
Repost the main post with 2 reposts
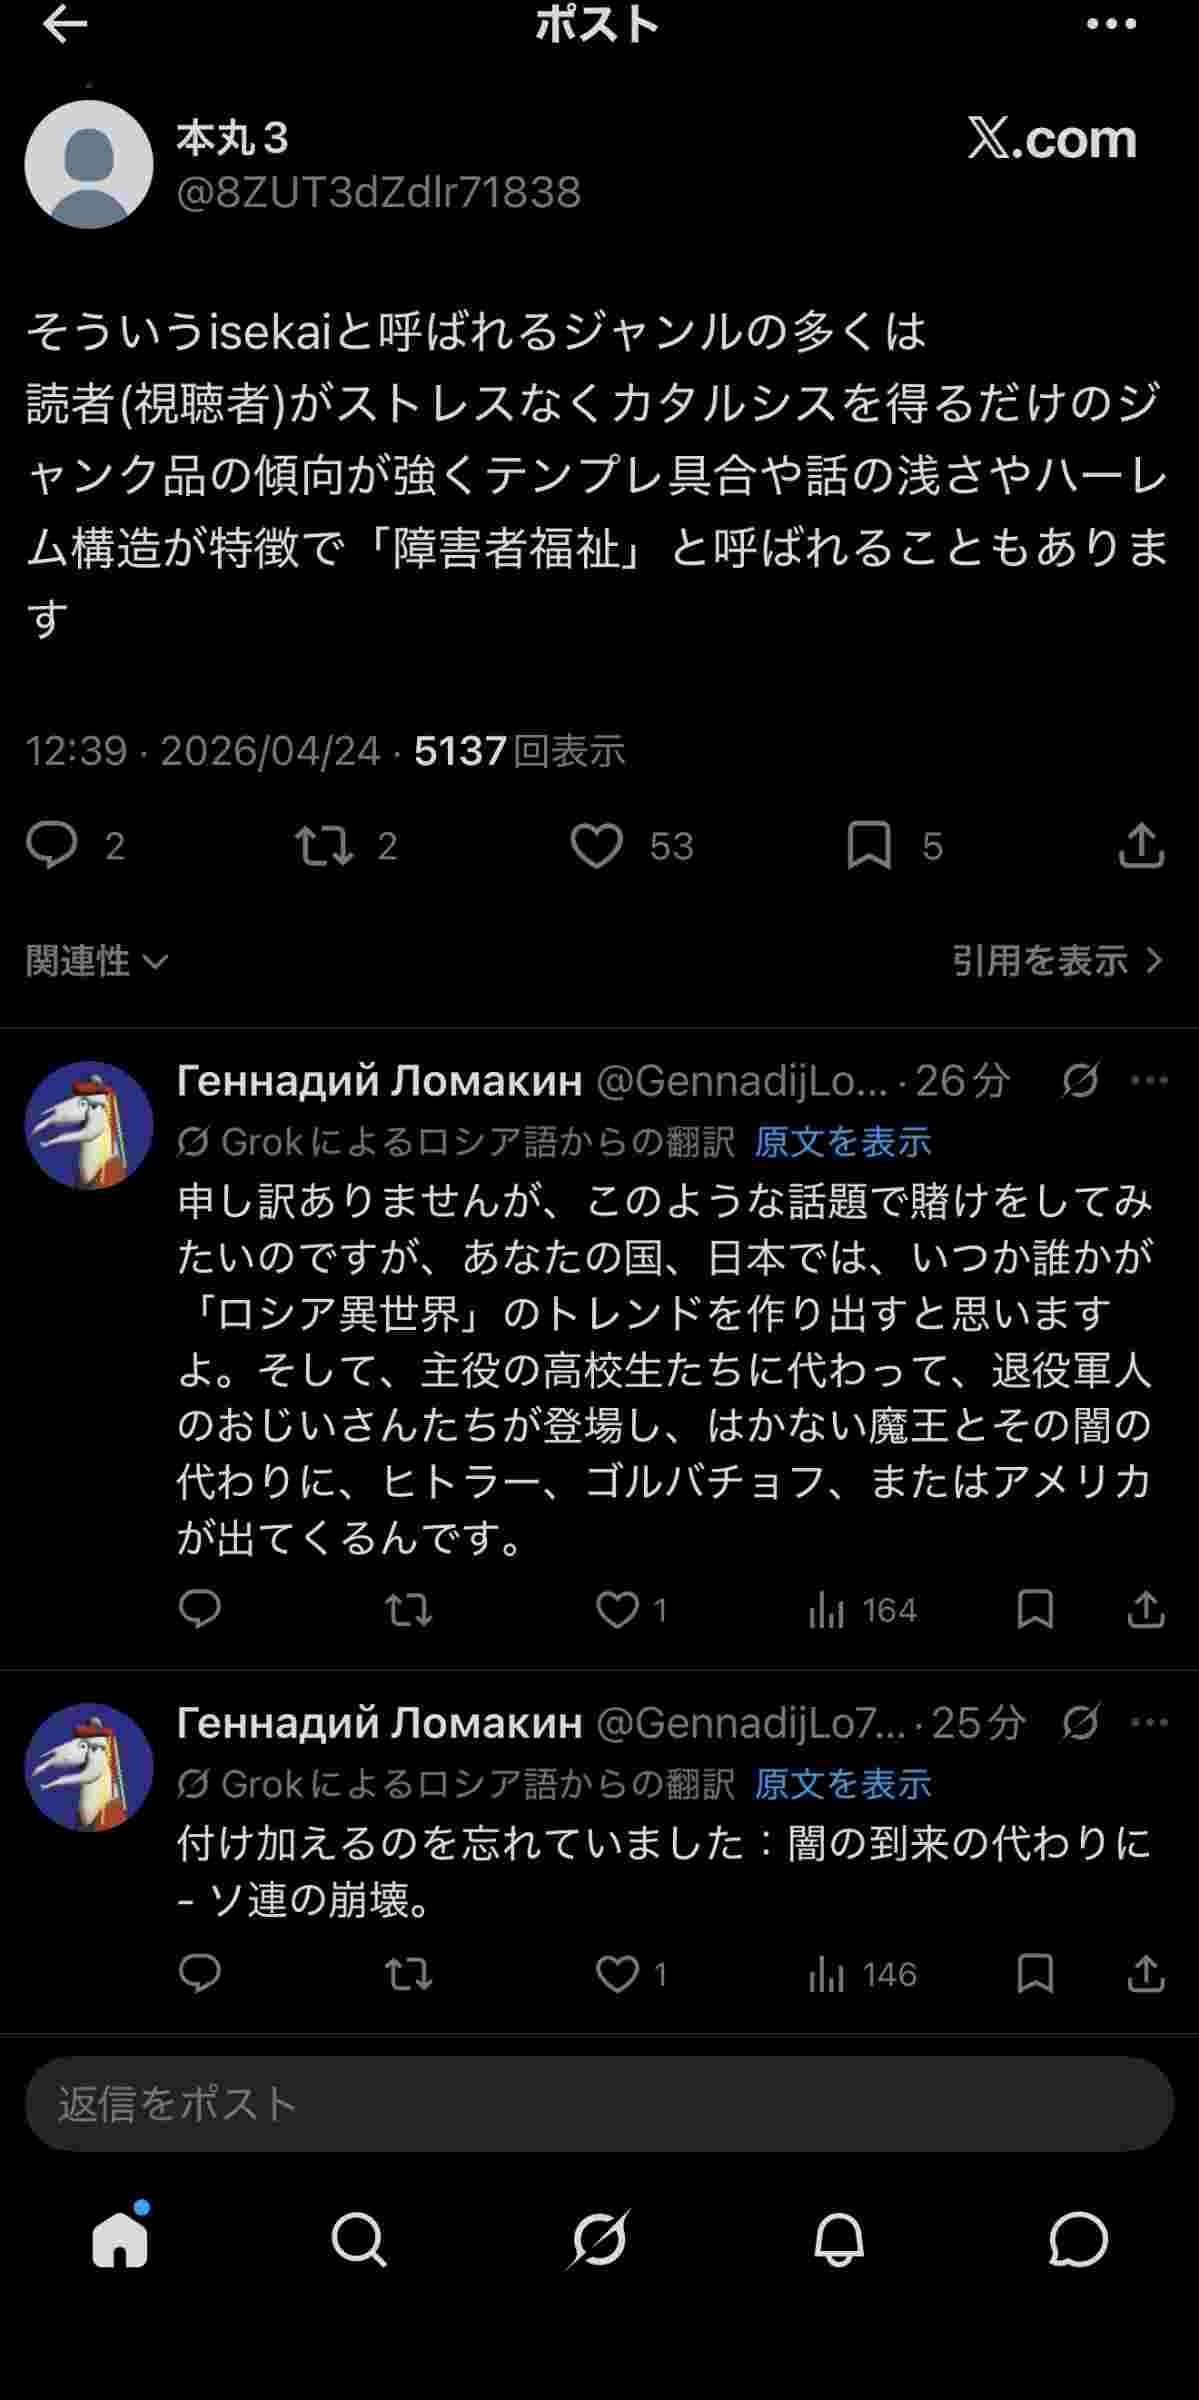coord(324,845)
